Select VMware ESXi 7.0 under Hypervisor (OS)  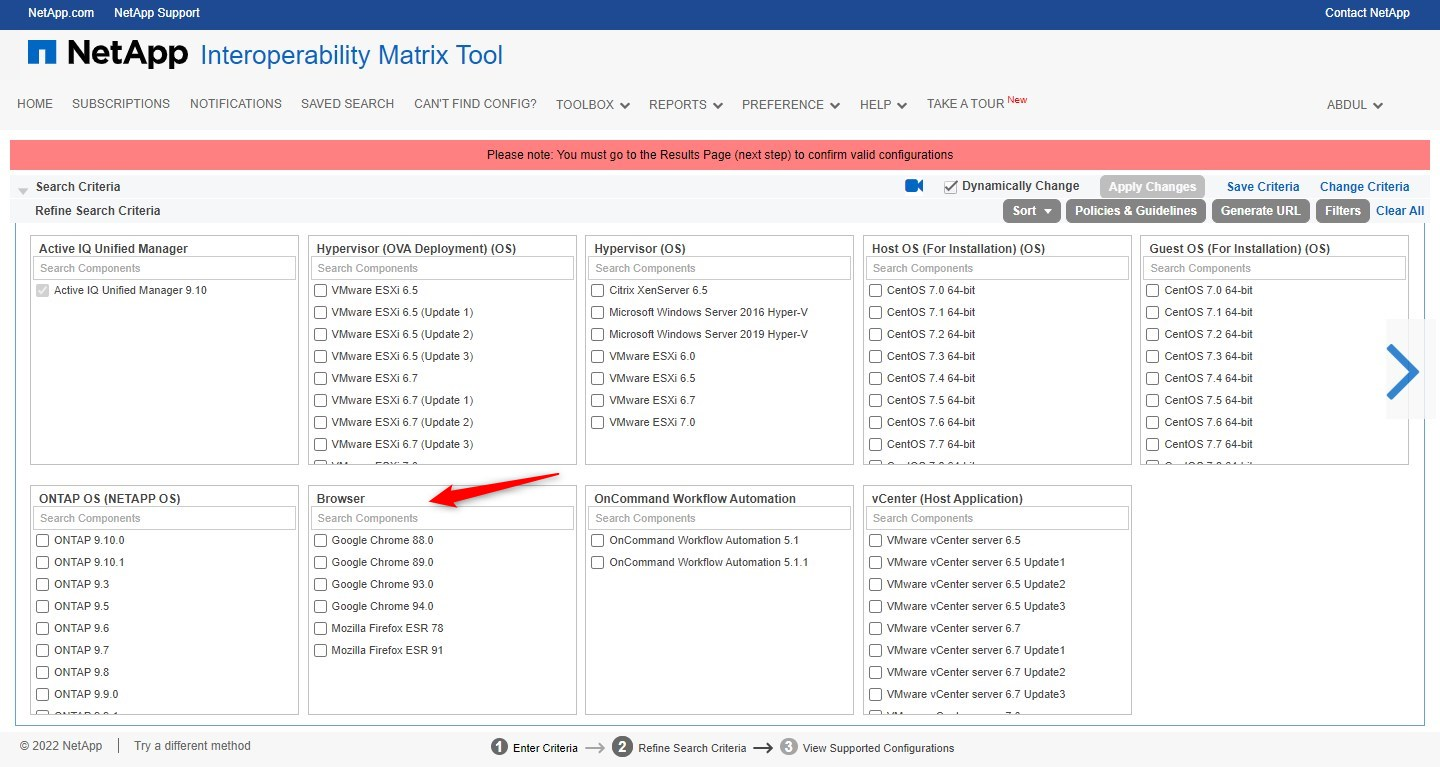point(598,423)
